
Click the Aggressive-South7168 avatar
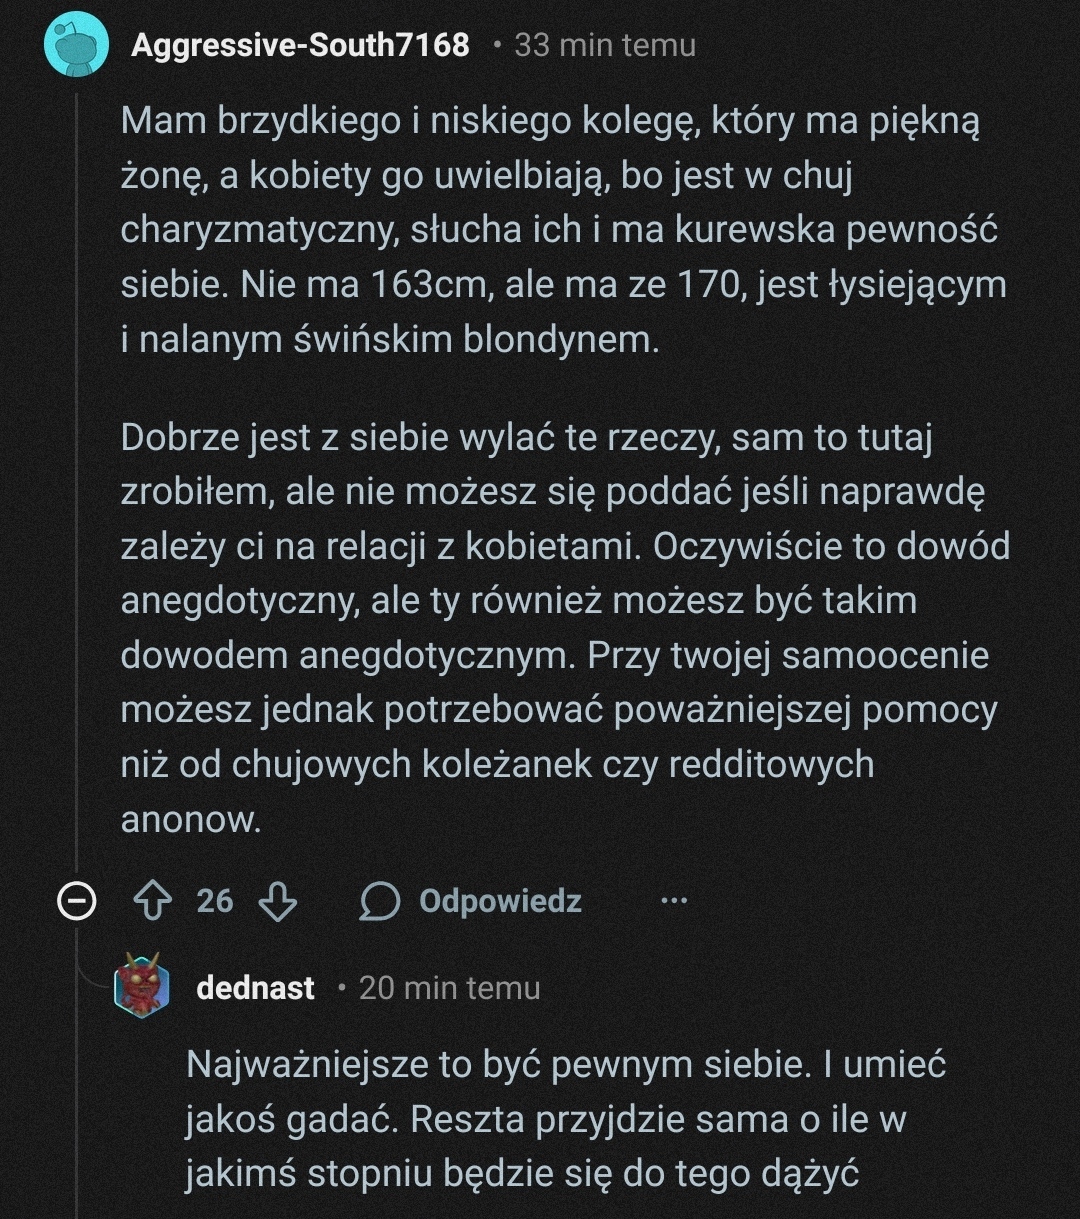point(76,45)
